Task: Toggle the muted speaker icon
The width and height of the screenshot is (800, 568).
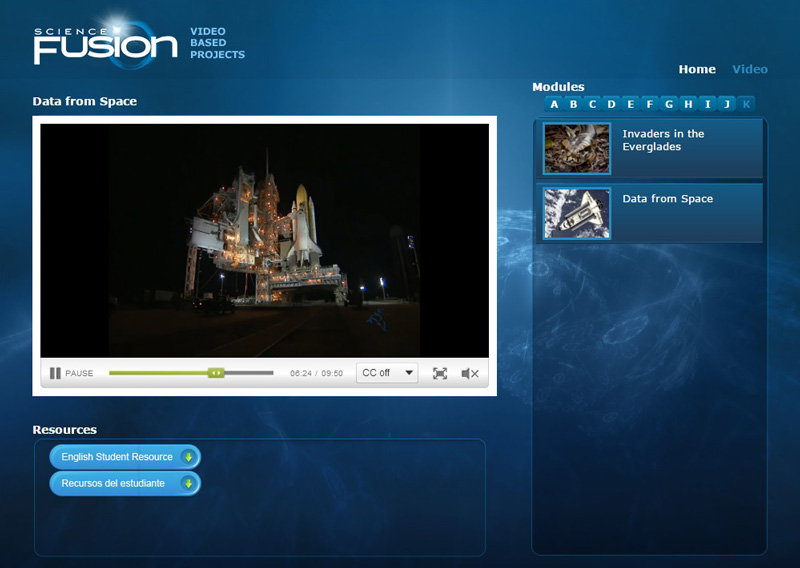Action: [x=470, y=373]
